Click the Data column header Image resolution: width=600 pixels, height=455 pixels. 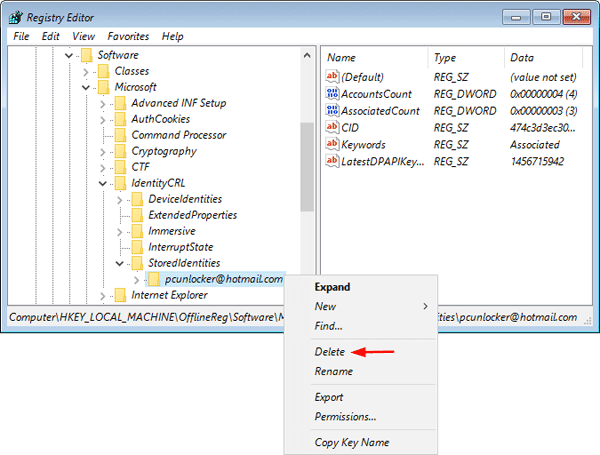click(x=521, y=58)
